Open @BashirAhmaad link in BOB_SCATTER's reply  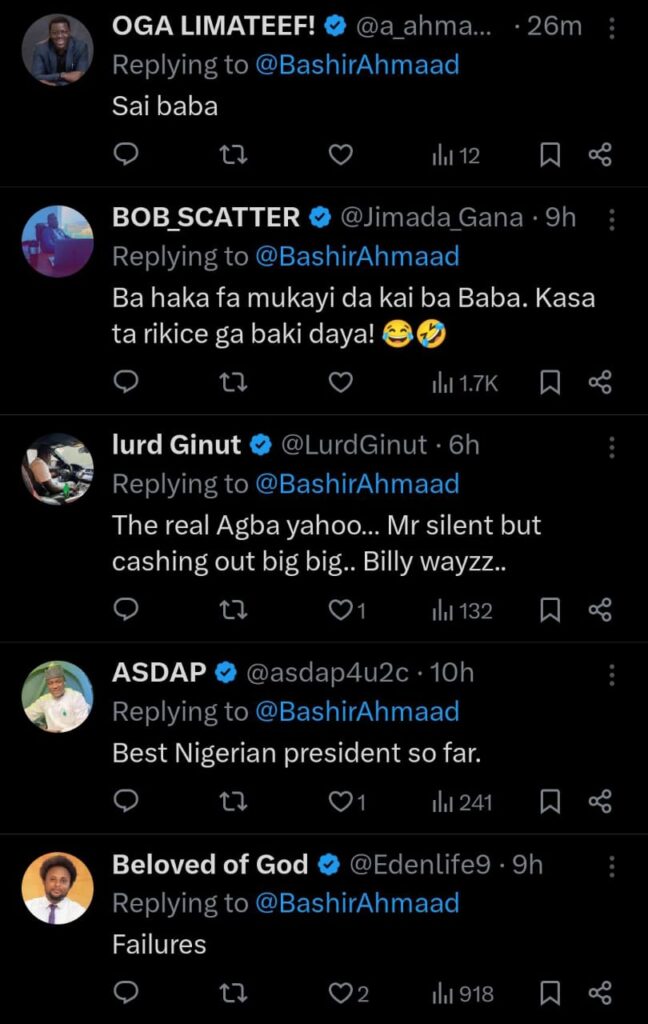[x=357, y=256]
